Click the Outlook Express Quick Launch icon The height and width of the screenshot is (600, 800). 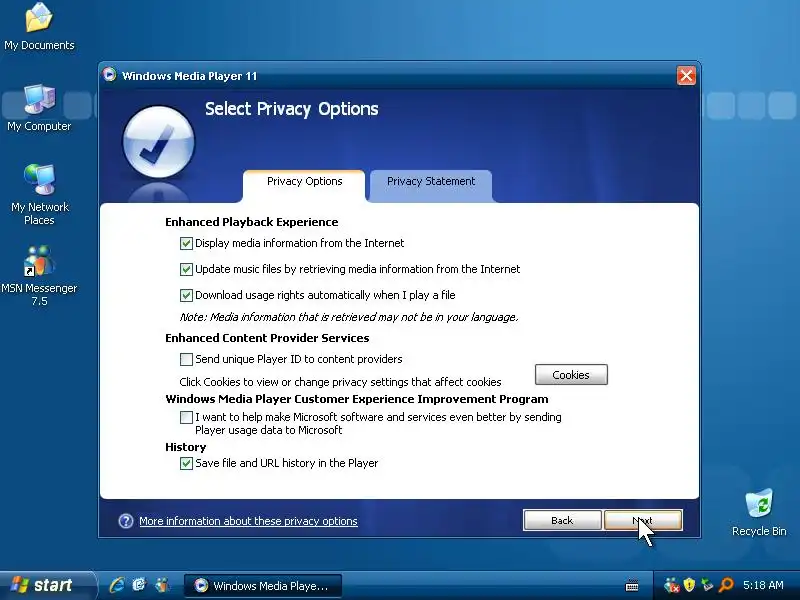click(139, 585)
